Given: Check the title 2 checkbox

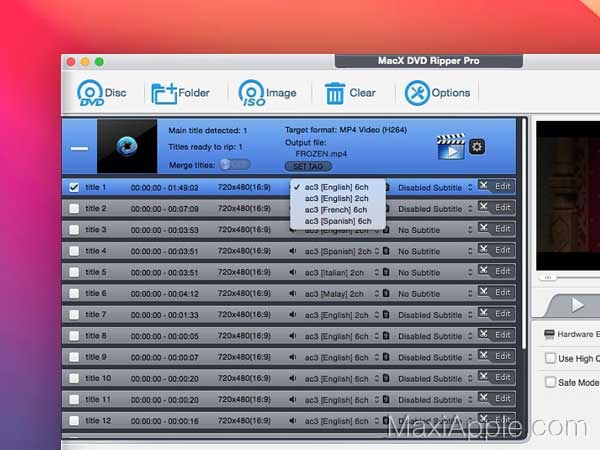Looking at the screenshot, I should point(74,209).
